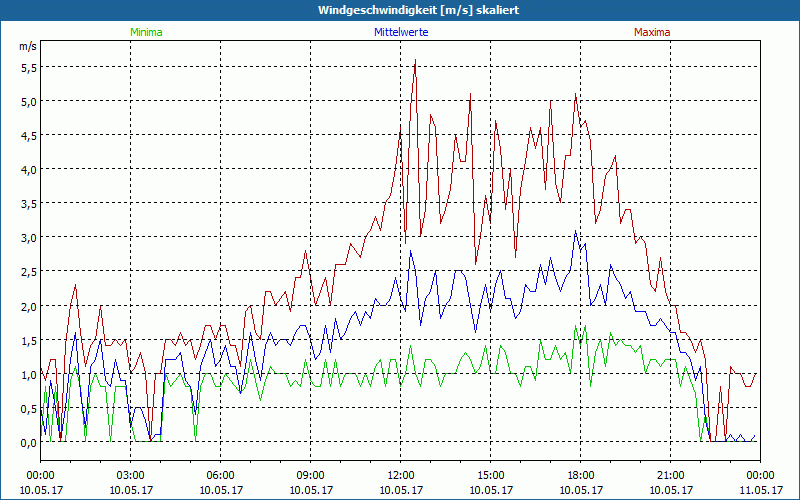Click the '3,5' y-axis value

point(29,205)
